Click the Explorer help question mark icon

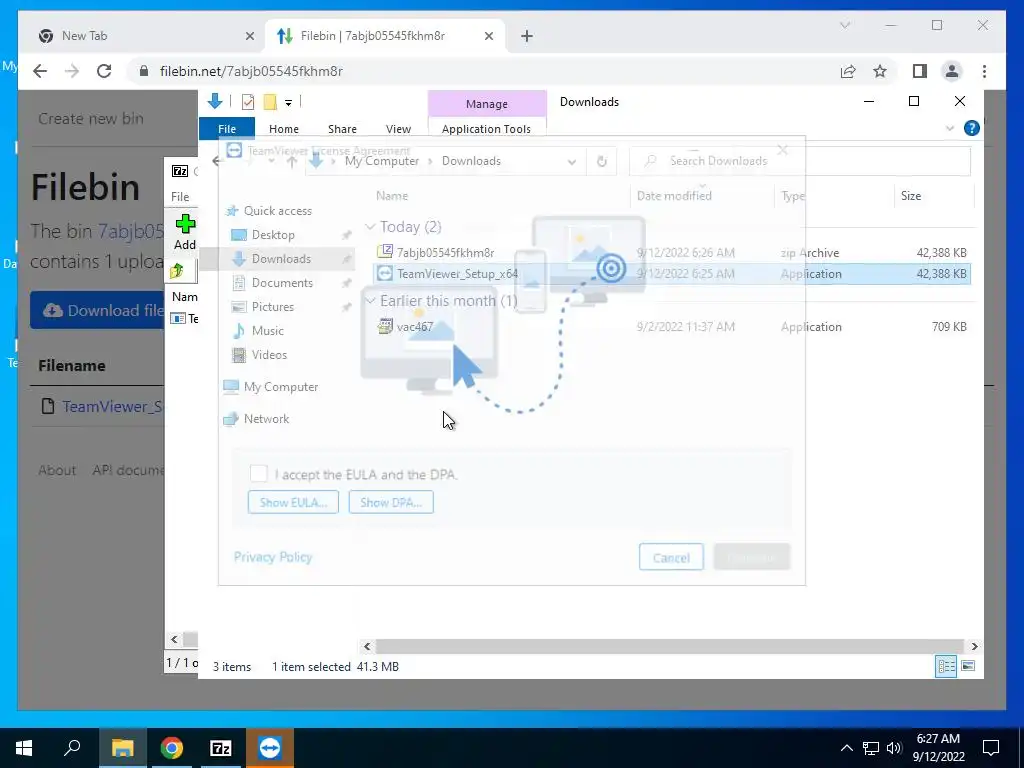[971, 128]
